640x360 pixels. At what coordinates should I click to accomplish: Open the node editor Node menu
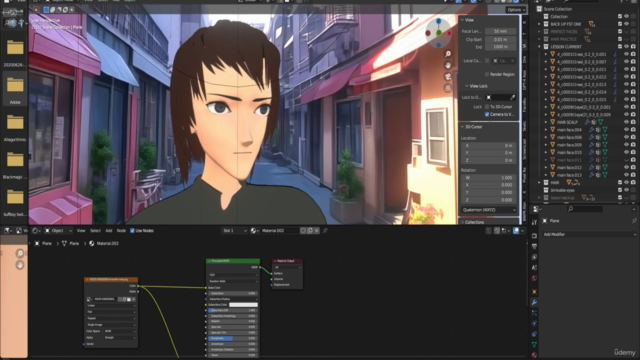121,231
